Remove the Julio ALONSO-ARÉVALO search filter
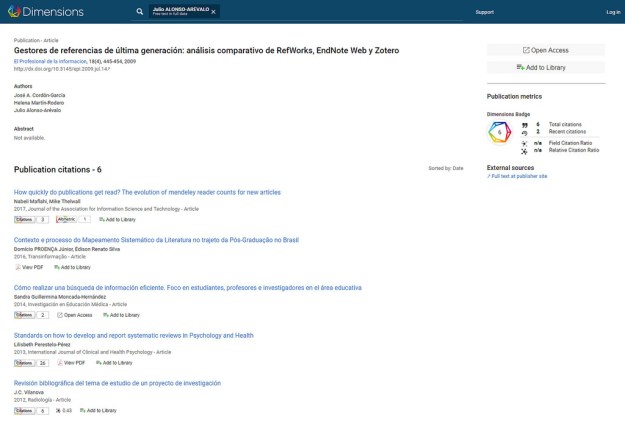This screenshot has height=426, width=625. point(213,12)
